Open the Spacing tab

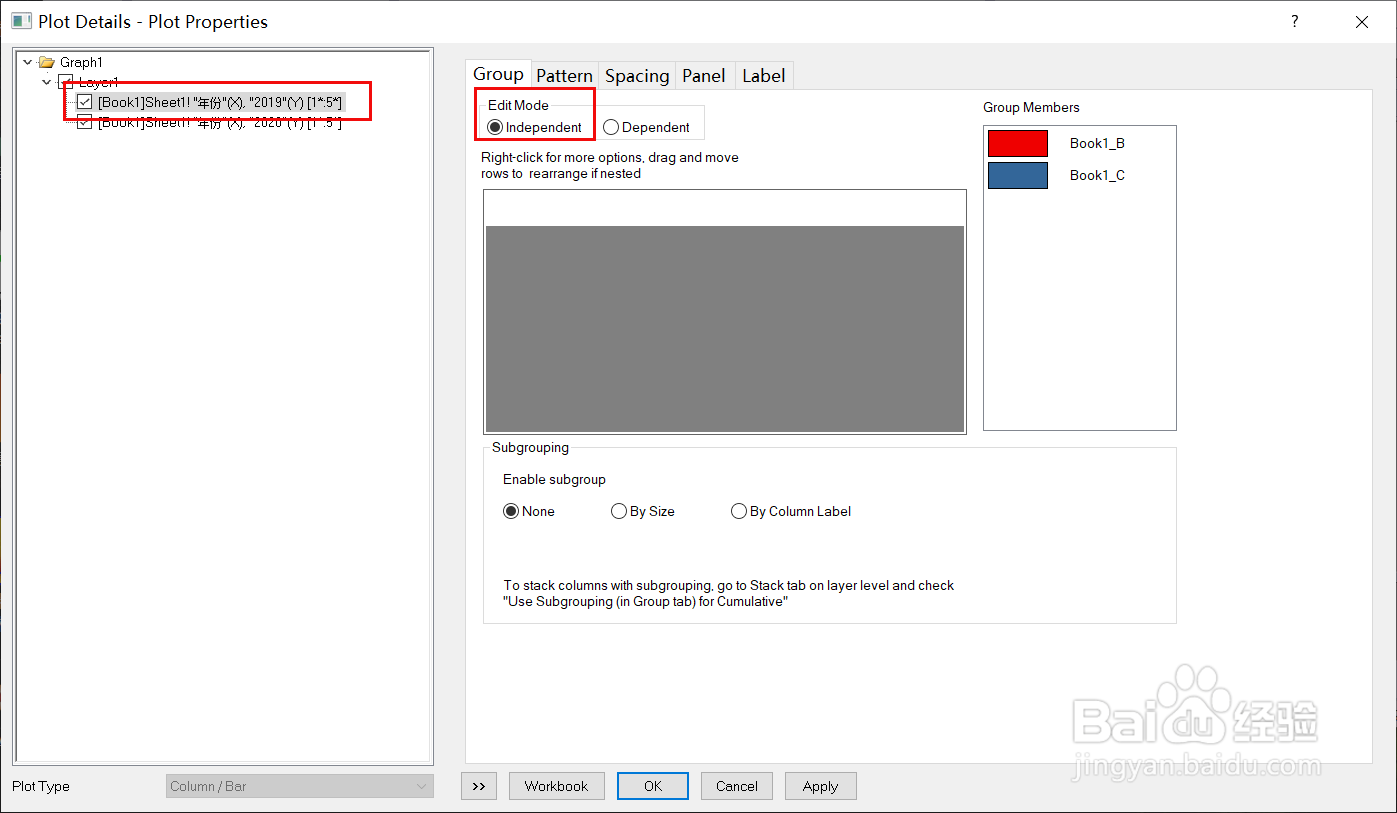(637, 76)
